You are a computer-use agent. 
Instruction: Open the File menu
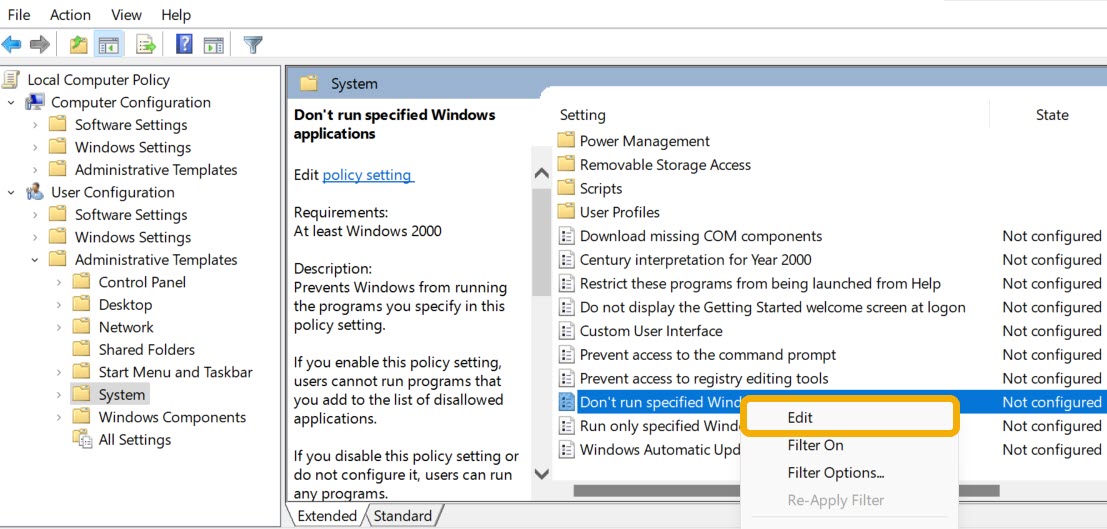coord(19,14)
